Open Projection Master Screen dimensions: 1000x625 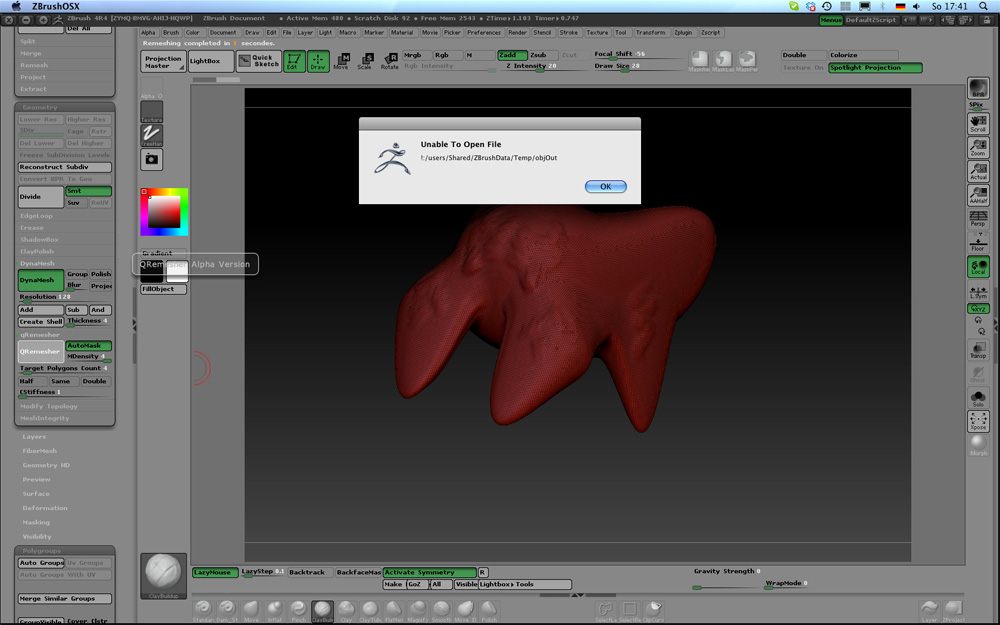(x=163, y=61)
